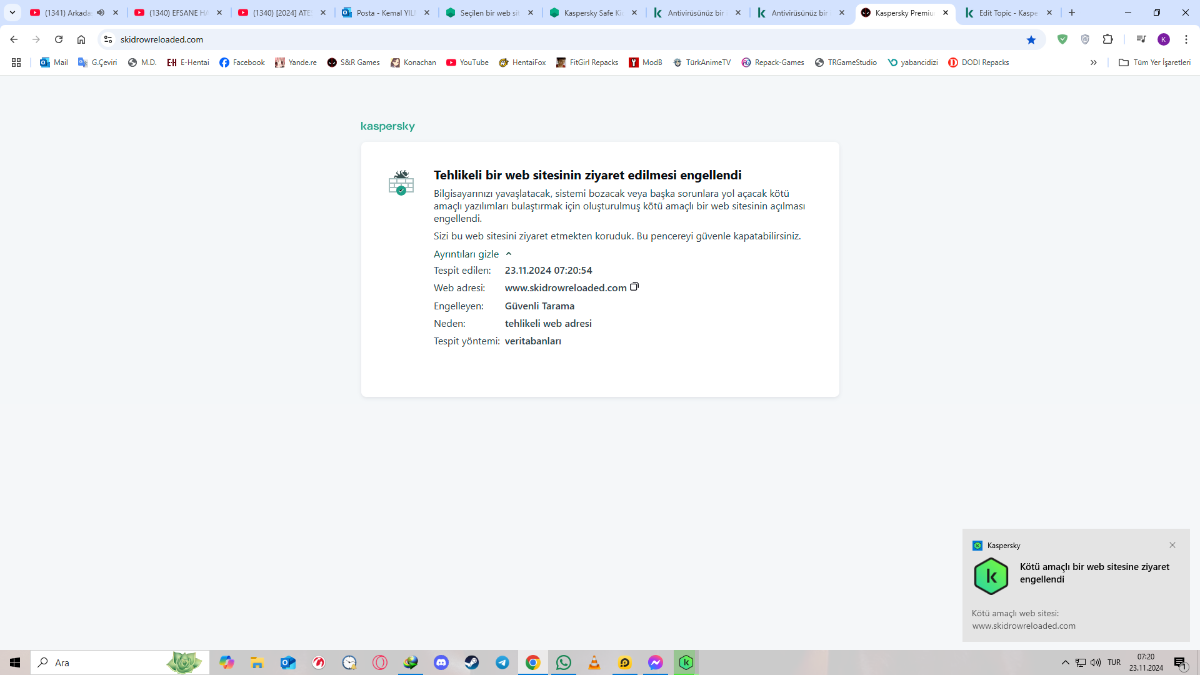1200x675 pixels.
Task: Collapse details via Ayrıntıları gizle chevron
Action: (x=508, y=254)
